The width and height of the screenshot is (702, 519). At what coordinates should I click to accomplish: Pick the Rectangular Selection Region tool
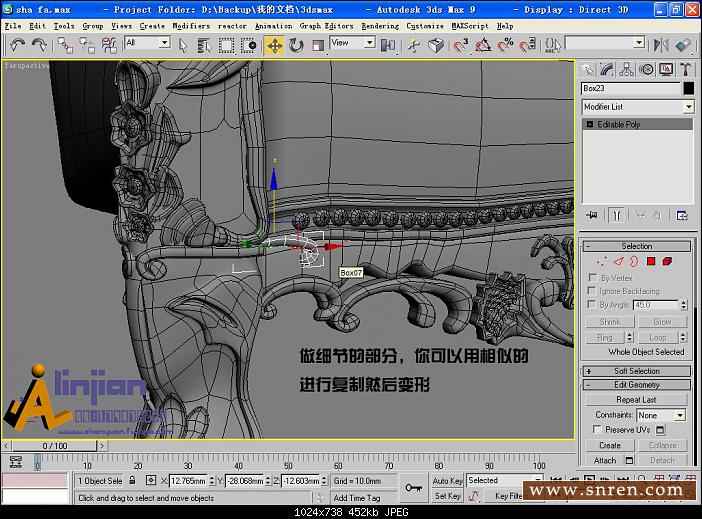(226, 45)
